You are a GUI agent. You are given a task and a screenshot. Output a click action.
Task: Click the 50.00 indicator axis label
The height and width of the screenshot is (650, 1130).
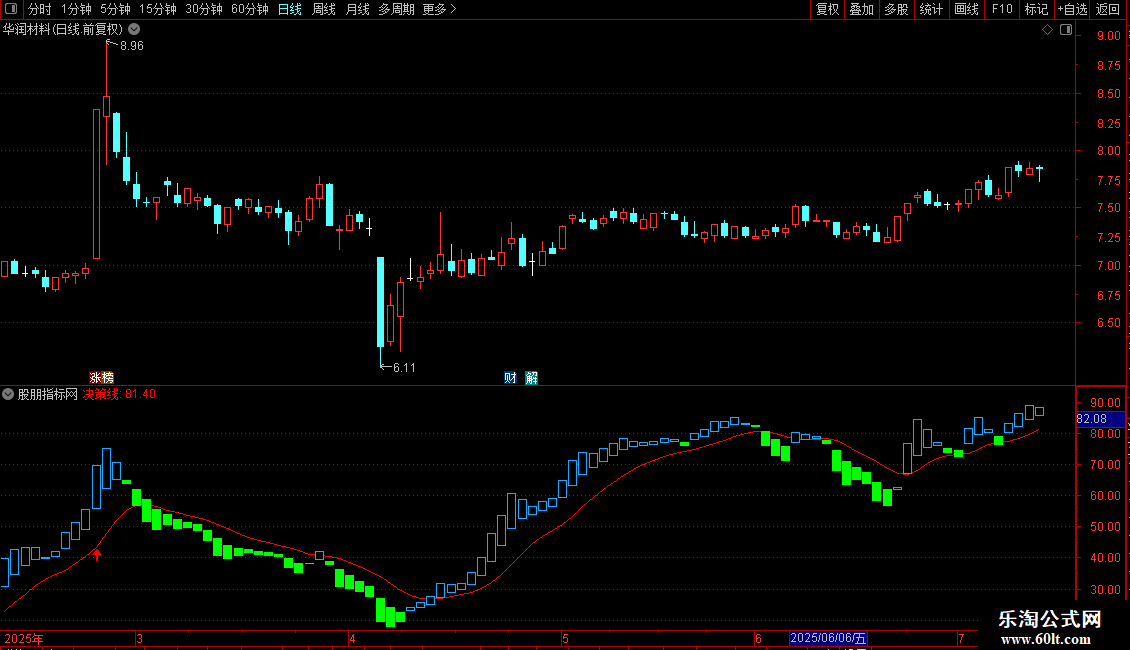1105,527
